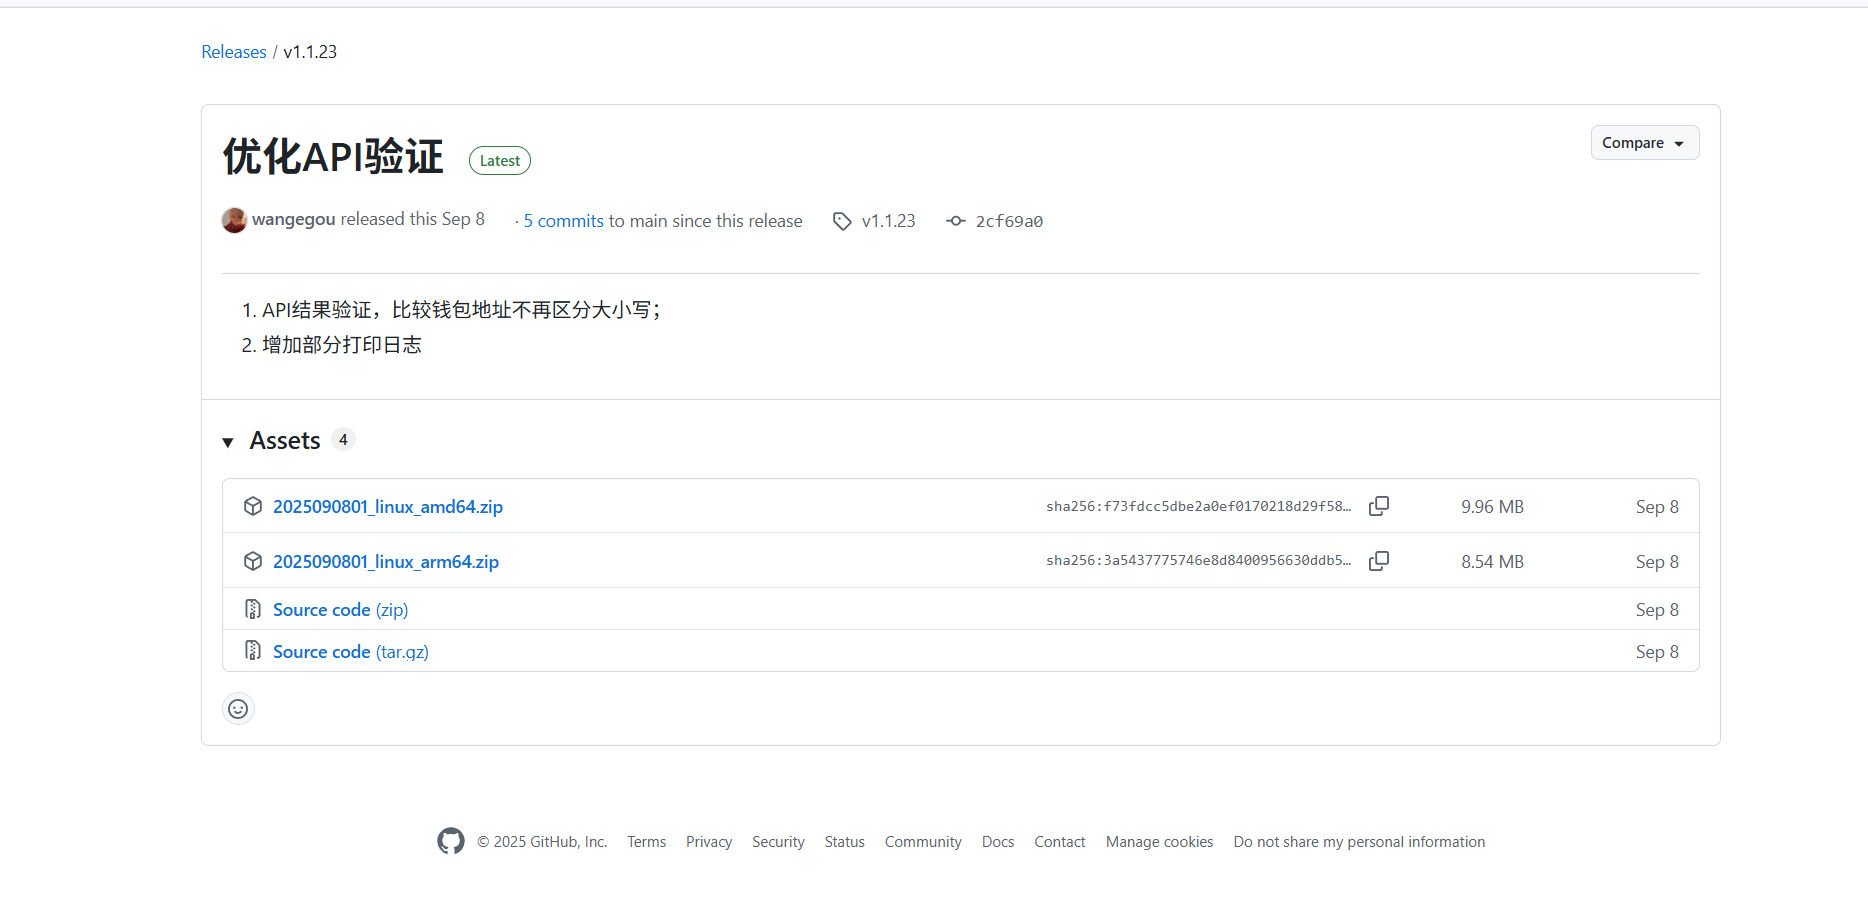Open Docs footer link
1868x913 pixels.
[x=997, y=842]
